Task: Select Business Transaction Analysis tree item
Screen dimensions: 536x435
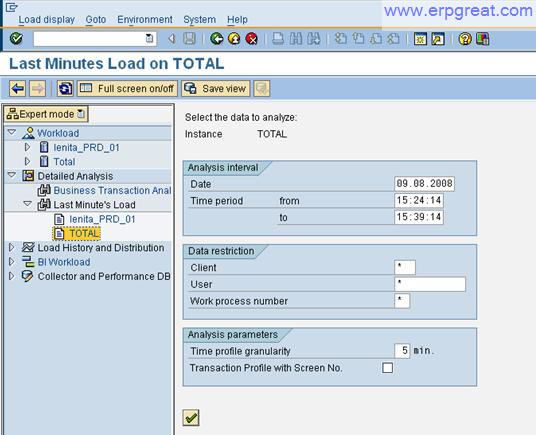Action: point(112,190)
